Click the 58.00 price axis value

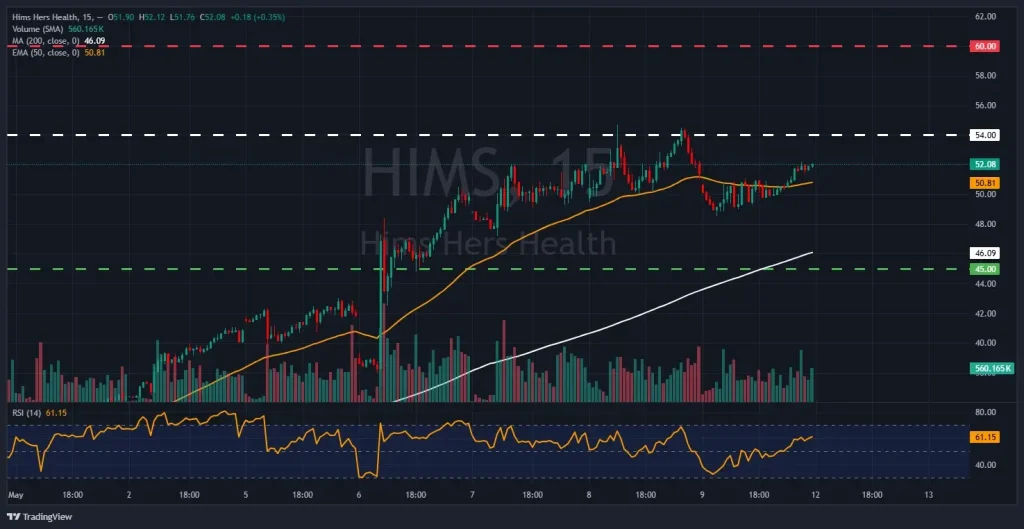[985, 76]
